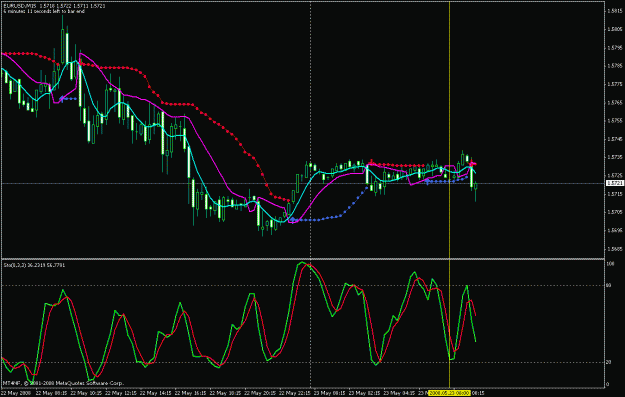Click the stochastic 20 level label
625x397 pixels.
(x=609, y=362)
